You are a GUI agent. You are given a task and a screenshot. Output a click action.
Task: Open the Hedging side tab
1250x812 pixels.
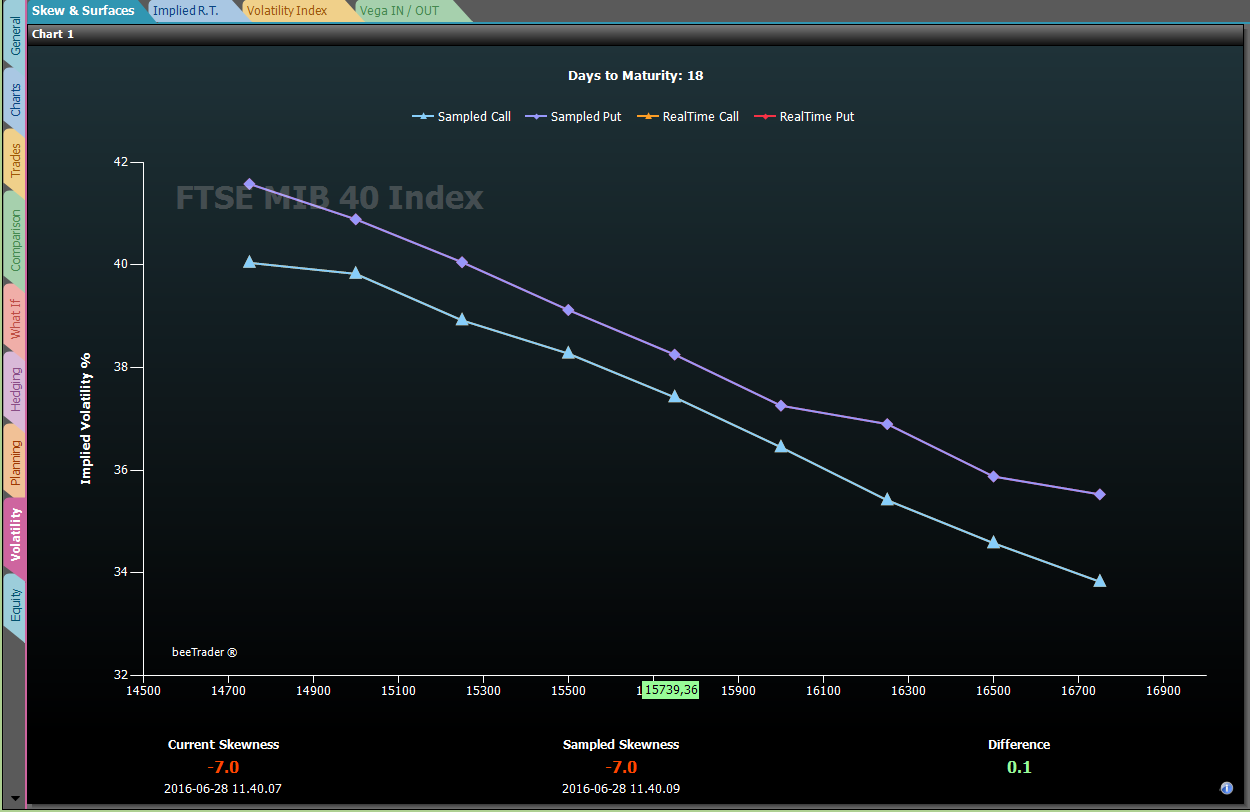click(x=14, y=389)
